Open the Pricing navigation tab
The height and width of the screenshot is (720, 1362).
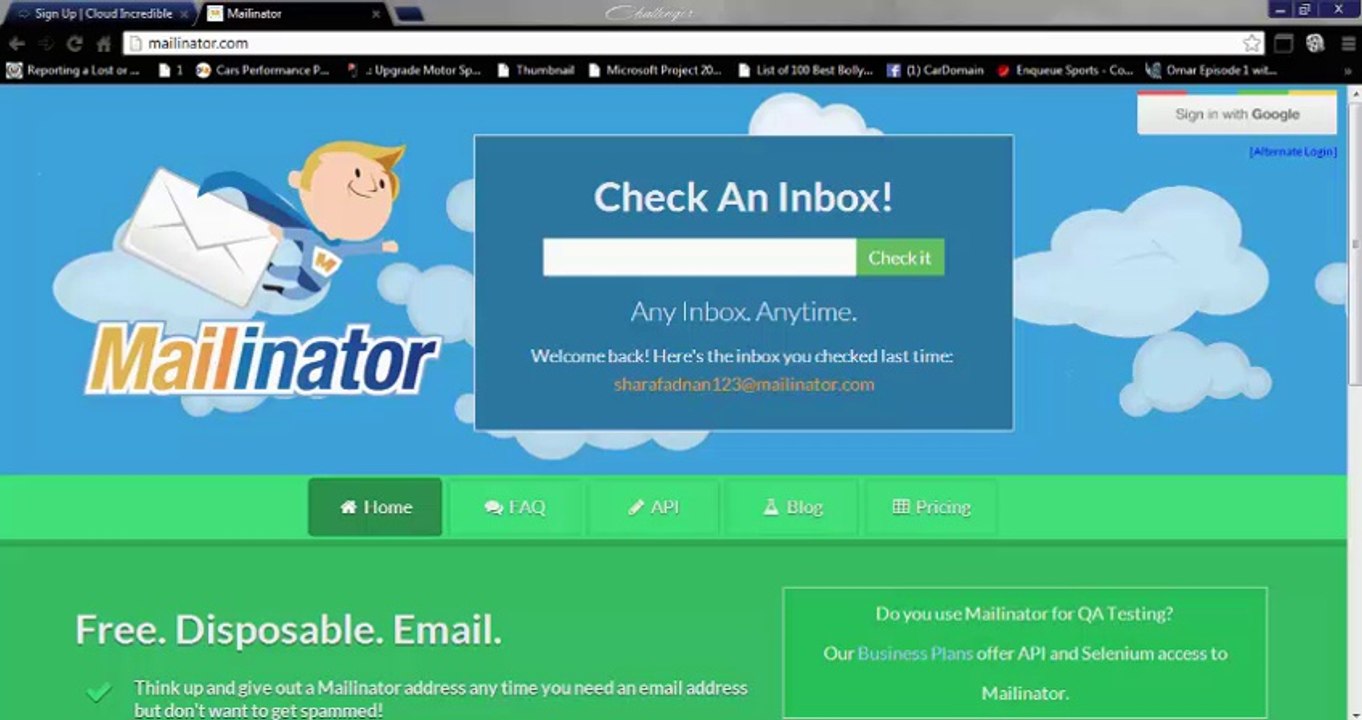tap(931, 507)
